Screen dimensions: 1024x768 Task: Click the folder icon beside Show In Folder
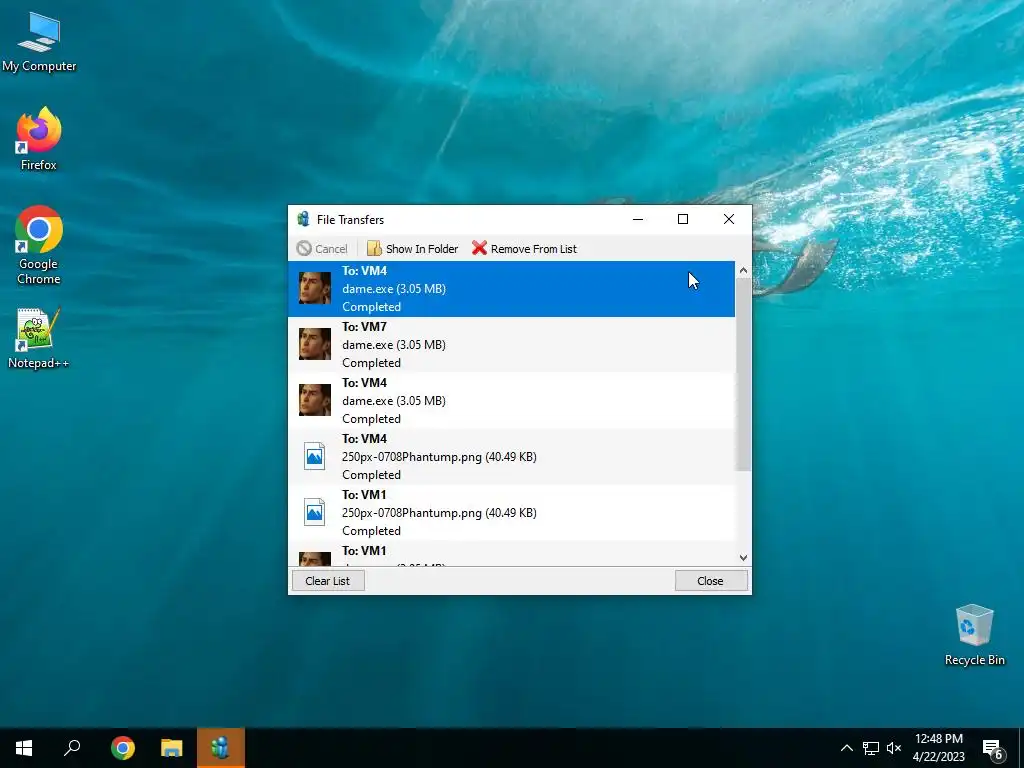point(374,248)
